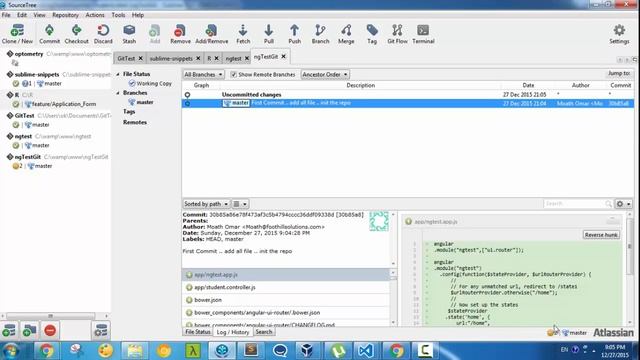The height and width of the screenshot is (360, 640).
Task: Fetch from remote using the Fetch icon
Action: click(x=243, y=34)
